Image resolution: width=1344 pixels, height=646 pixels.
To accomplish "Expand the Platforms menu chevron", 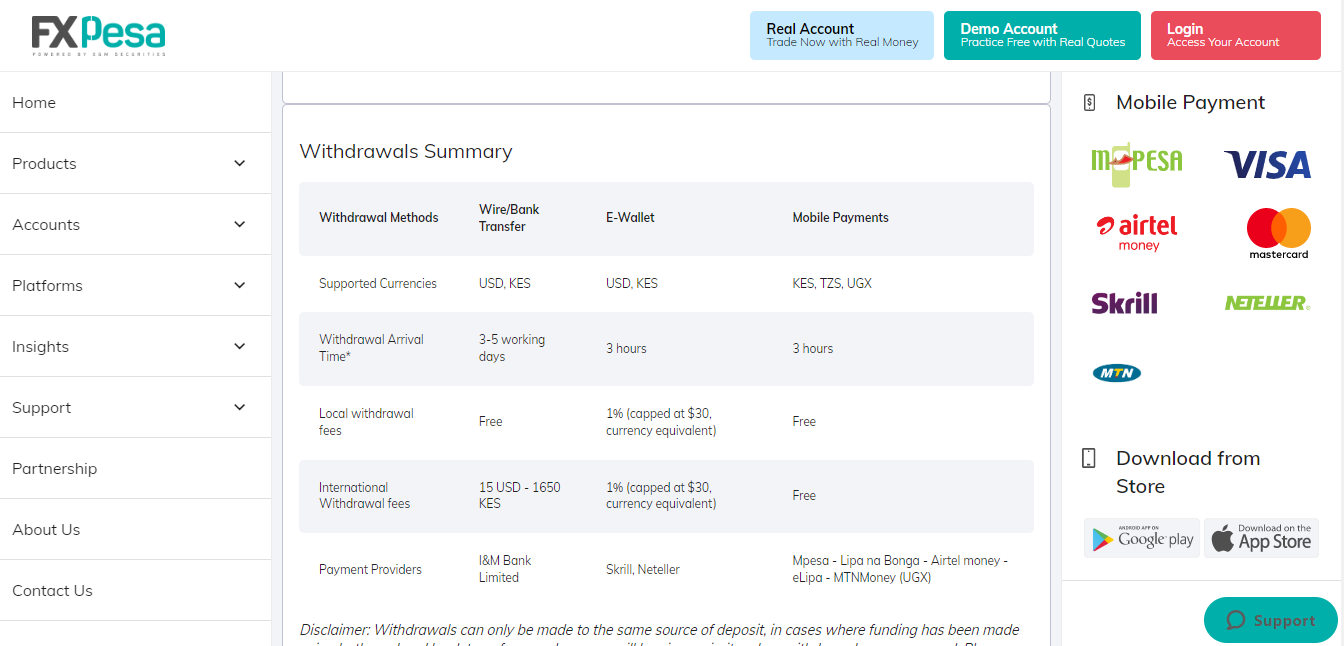I will point(240,285).
